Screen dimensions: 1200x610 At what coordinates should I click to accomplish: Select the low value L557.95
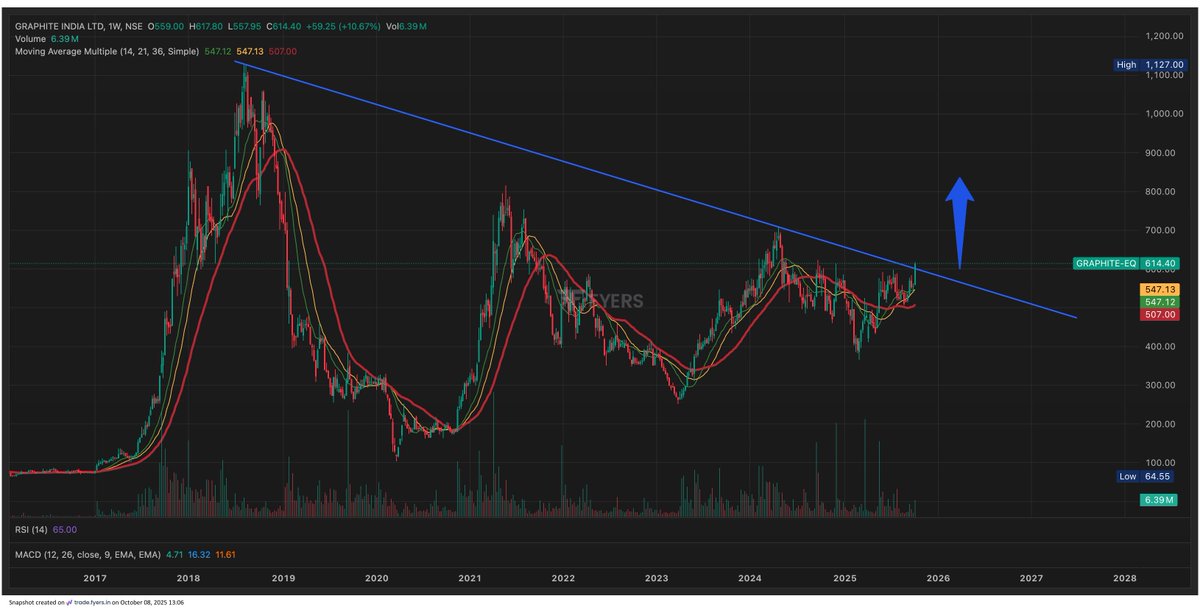click(x=244, y=26)
